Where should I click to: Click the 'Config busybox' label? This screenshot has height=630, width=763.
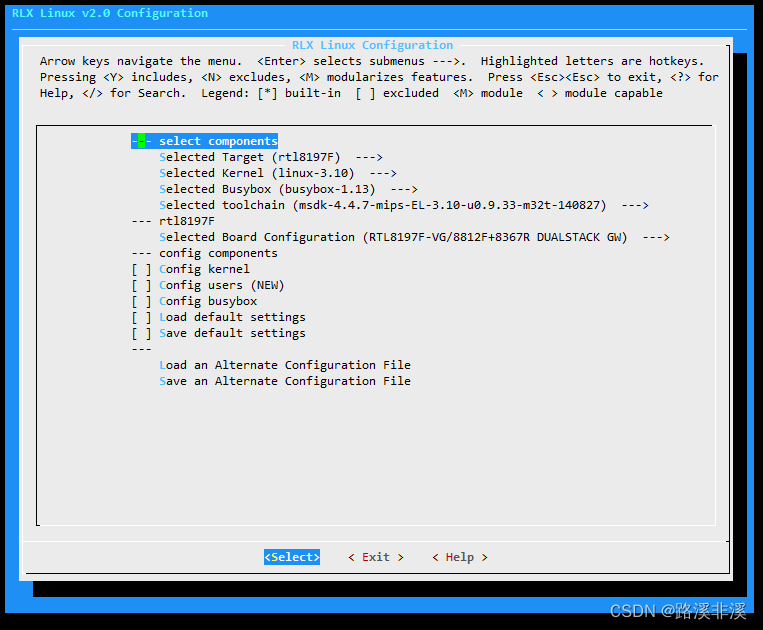[x=208, y=301]
